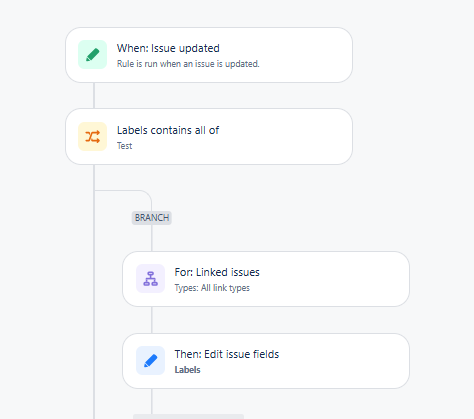
Task: Click the bold 'Labels' field text
Action: click(x=187, y=370)
